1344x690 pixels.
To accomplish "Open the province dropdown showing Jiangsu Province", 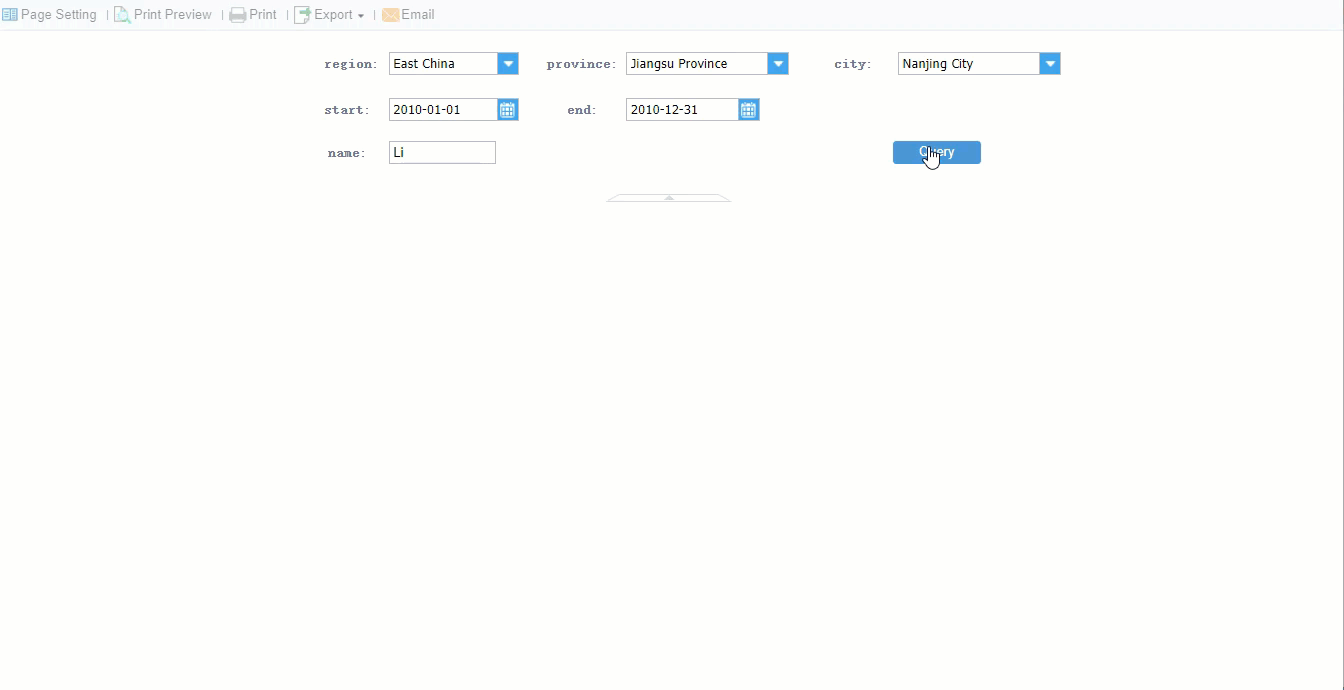I will click(x=778, y=63).
